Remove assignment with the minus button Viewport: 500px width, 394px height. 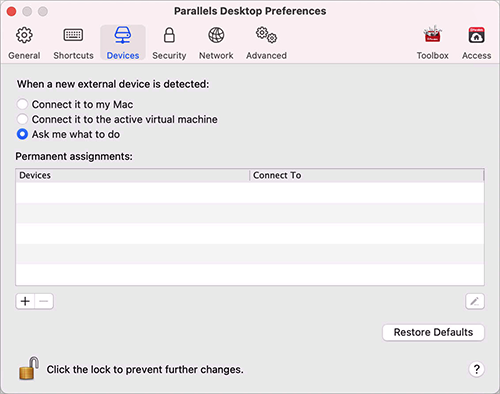tap(44, 301)
